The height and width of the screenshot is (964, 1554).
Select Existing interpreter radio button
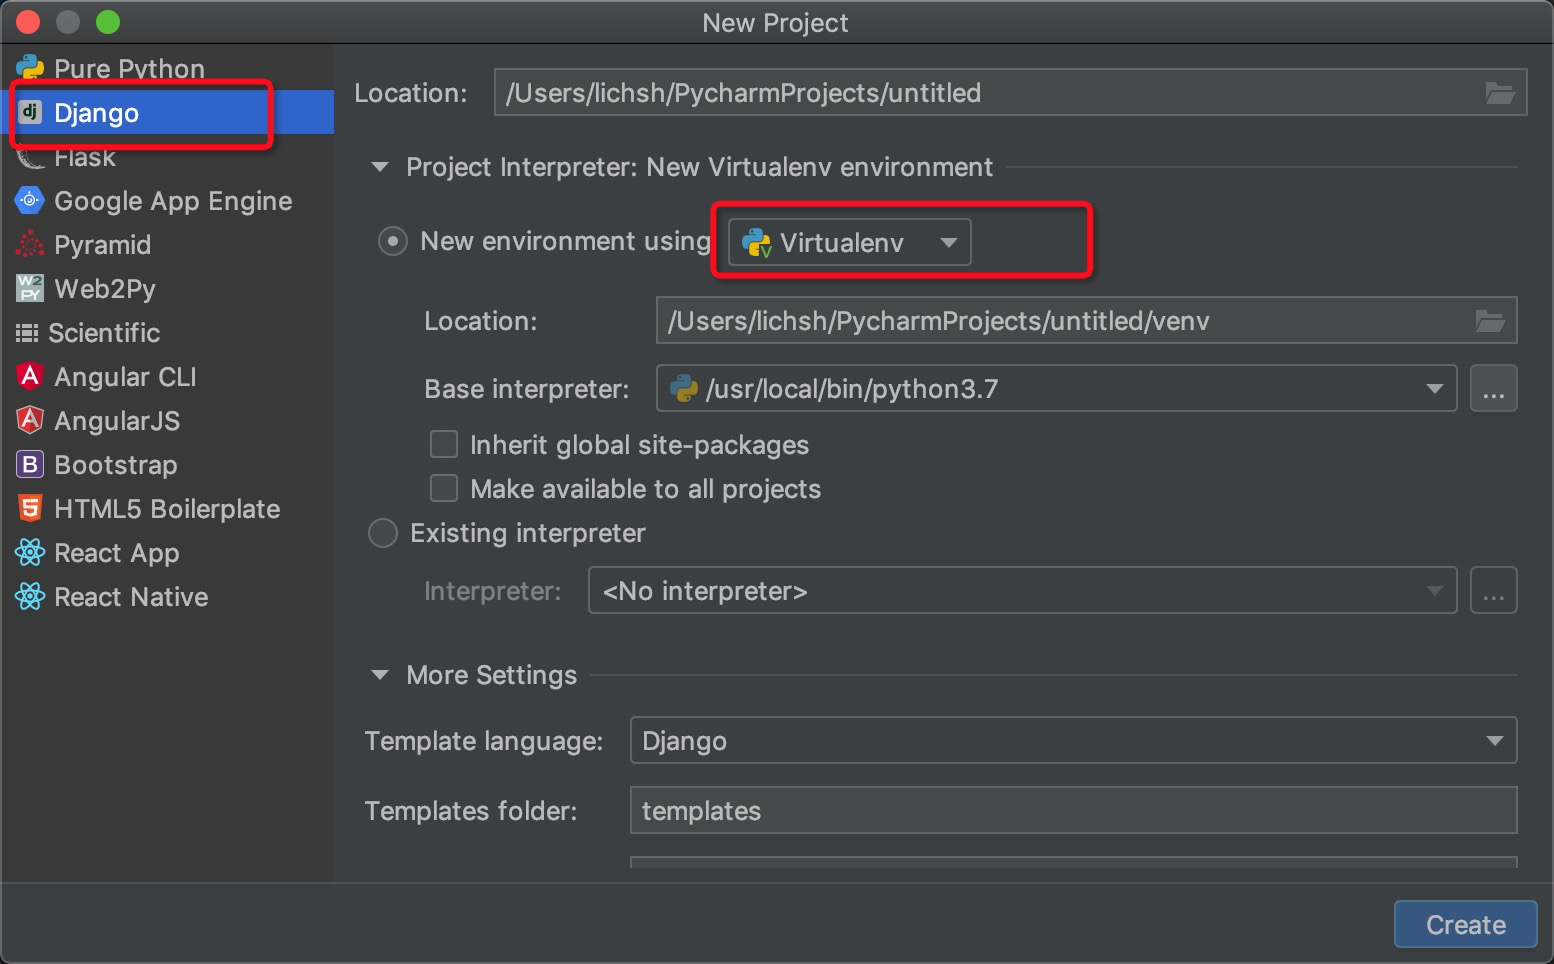coord(383,533)
